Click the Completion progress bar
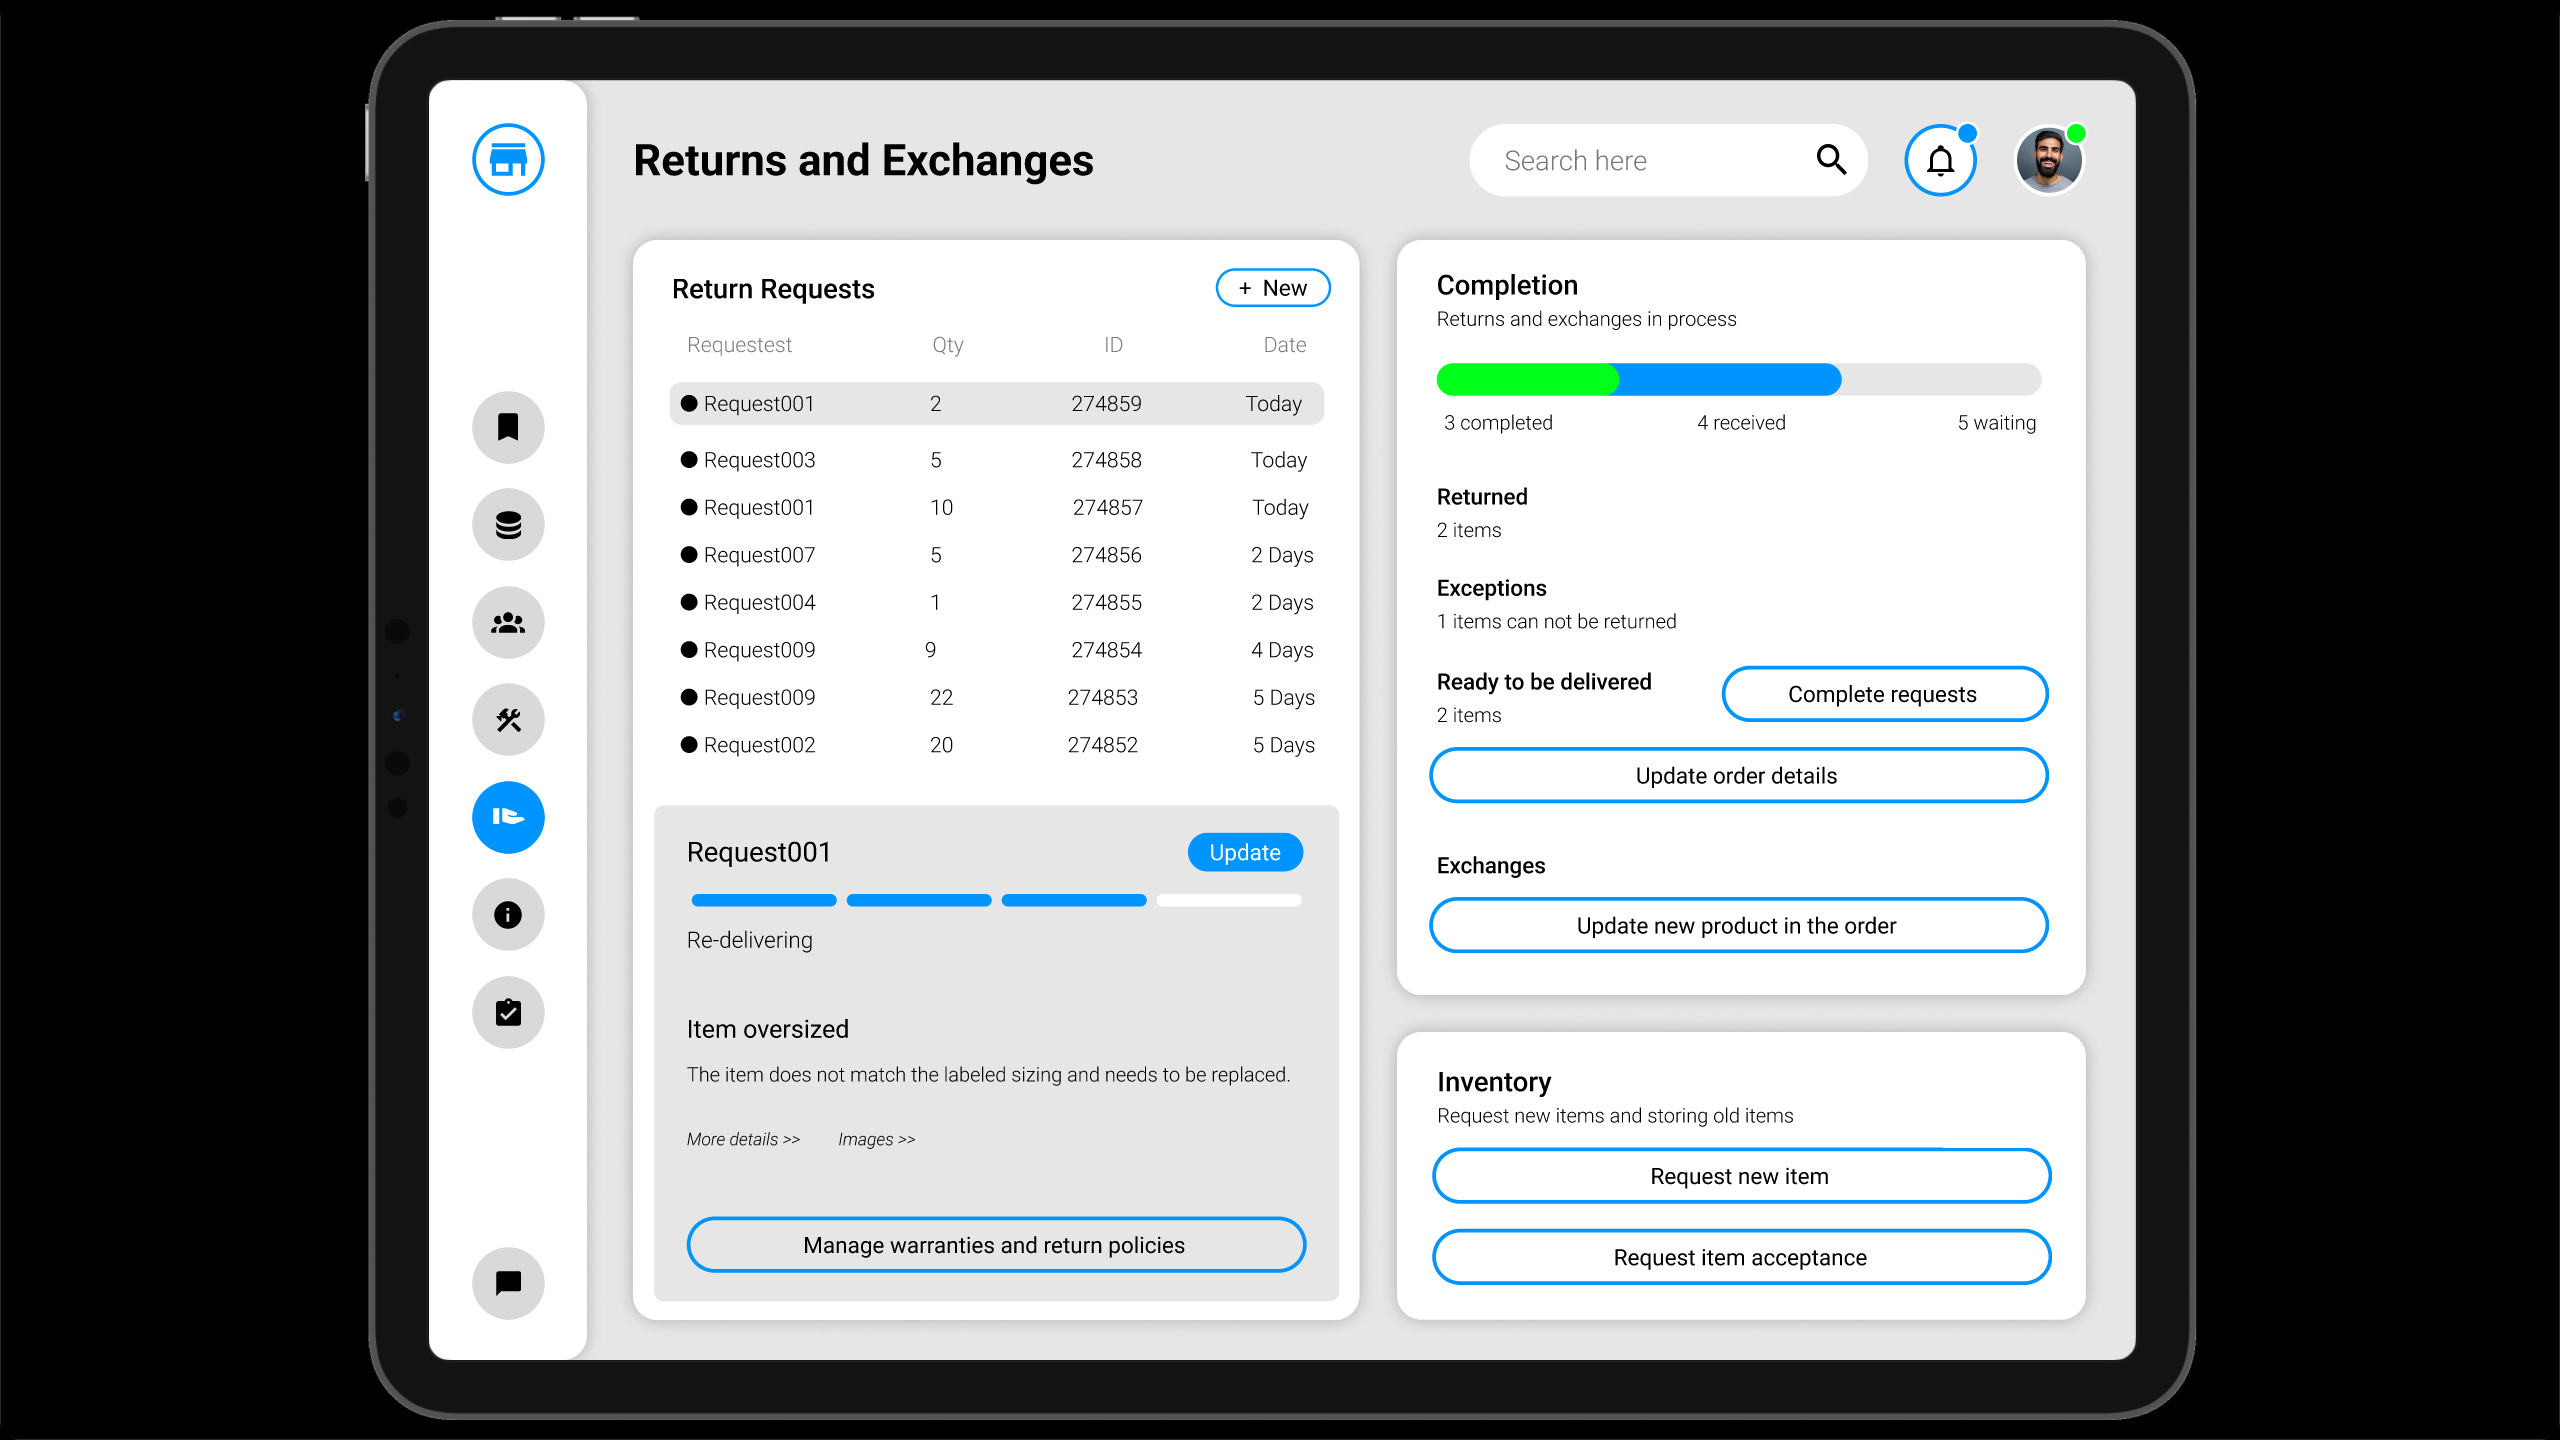Viewport: 2560px width, 1440px height. coord(1738,380)
